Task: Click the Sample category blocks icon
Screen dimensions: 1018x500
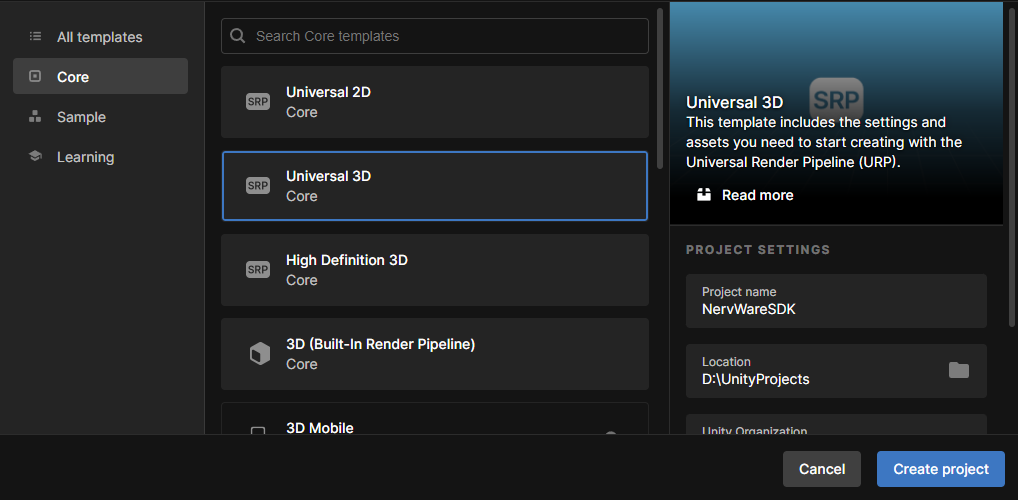Action: click(x=35, y=117)
